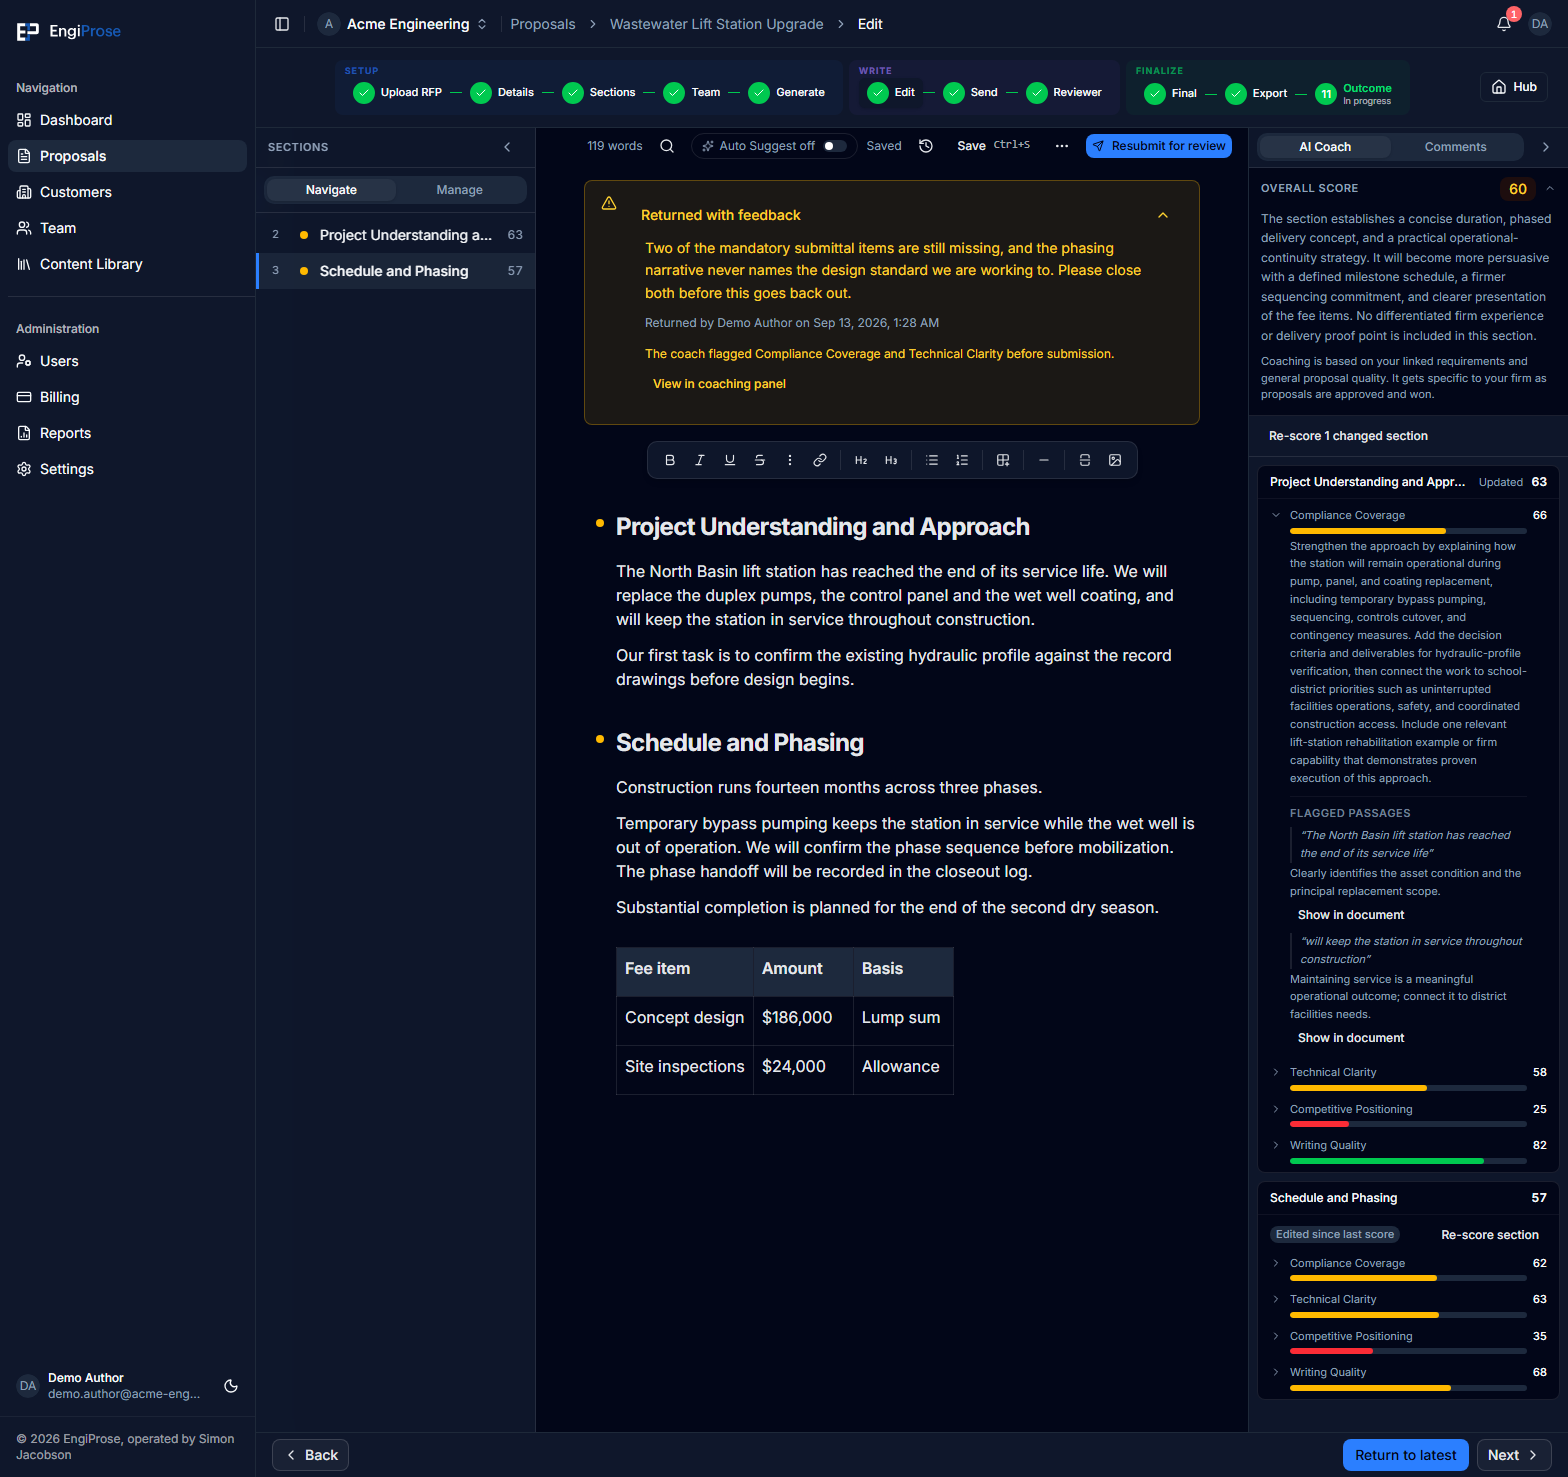The height and width of the screenshot is (1477, 1568).
Task: Switch to the Comments tab
Action: click(1455, 147)
